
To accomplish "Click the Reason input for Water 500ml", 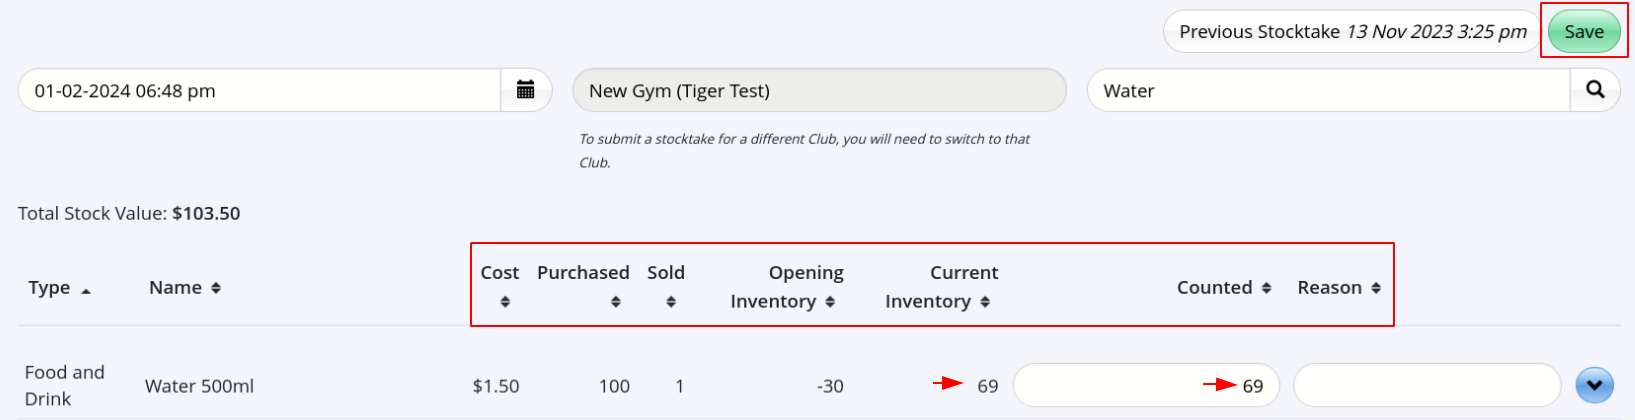I will pos(1427,386).
